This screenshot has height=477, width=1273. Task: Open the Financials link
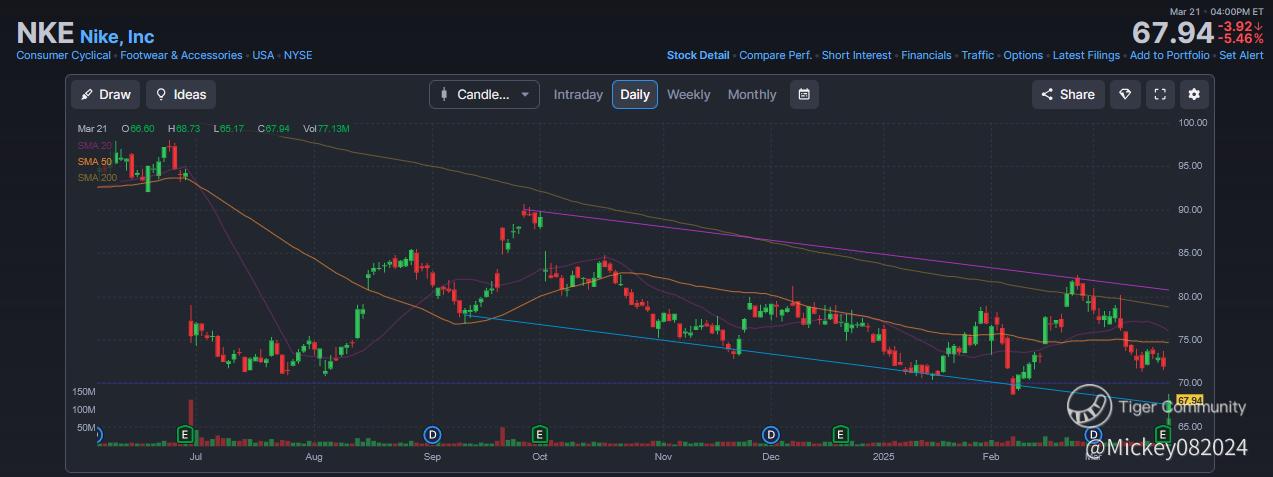click(926, 56)
